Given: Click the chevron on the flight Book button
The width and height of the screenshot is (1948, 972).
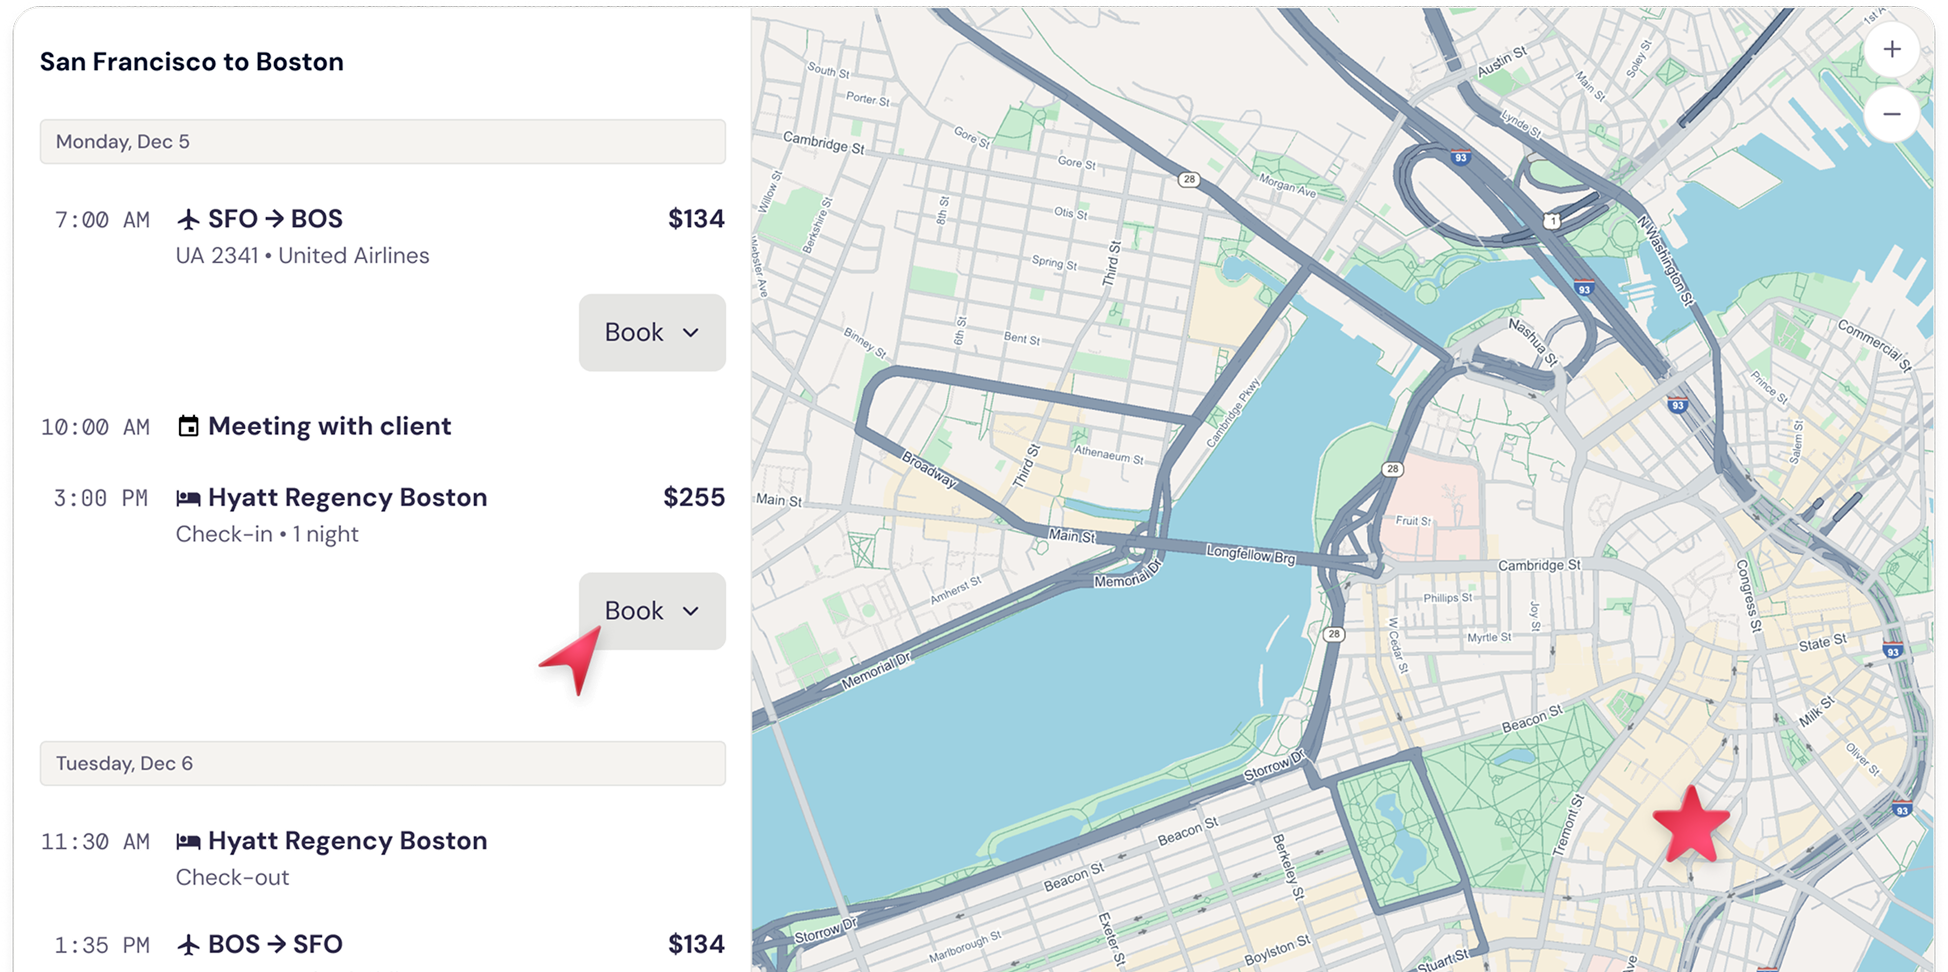Looking at the screenshot, I should point(692,333).
